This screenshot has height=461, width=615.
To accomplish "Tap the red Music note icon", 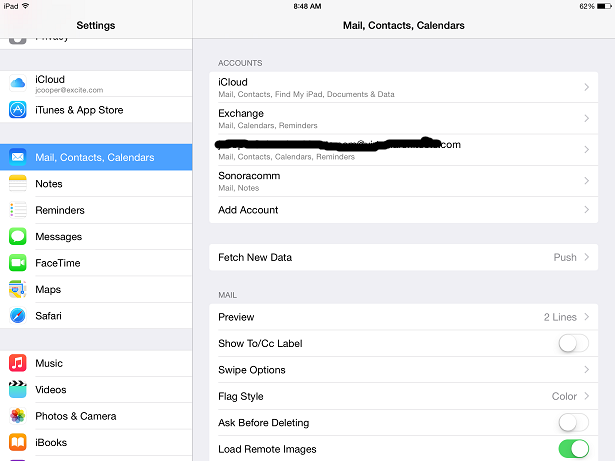I will (18, 363).
